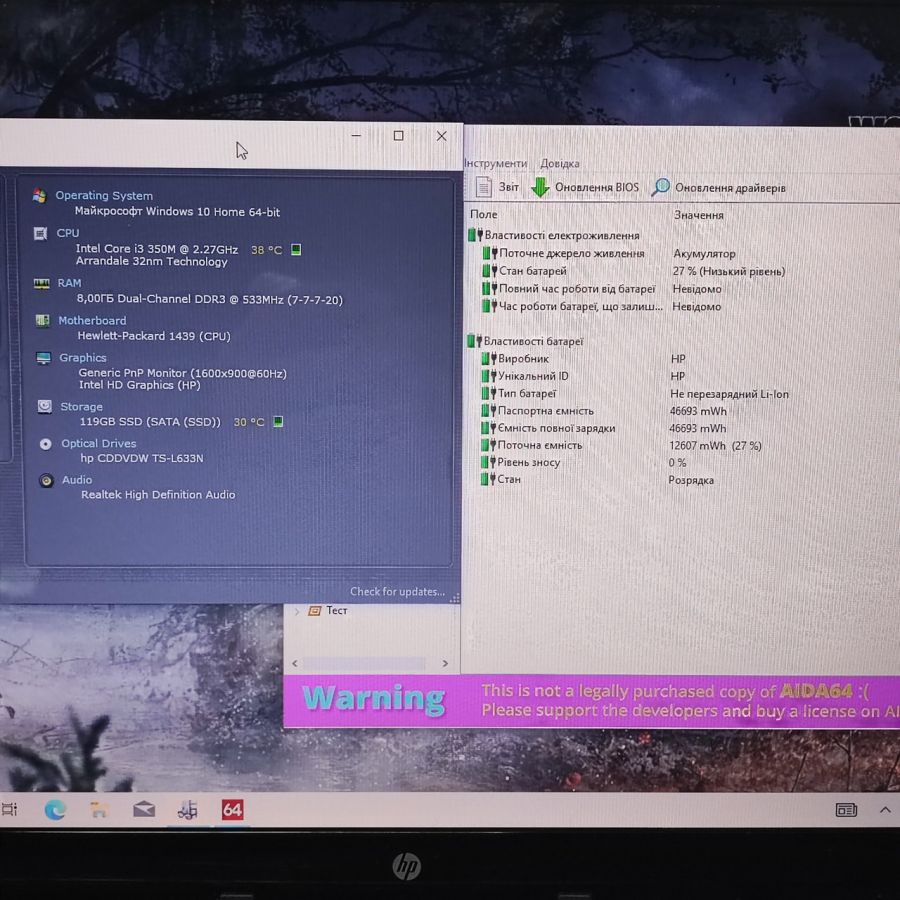Maximize the Speccy window

[x=398, y=135]
